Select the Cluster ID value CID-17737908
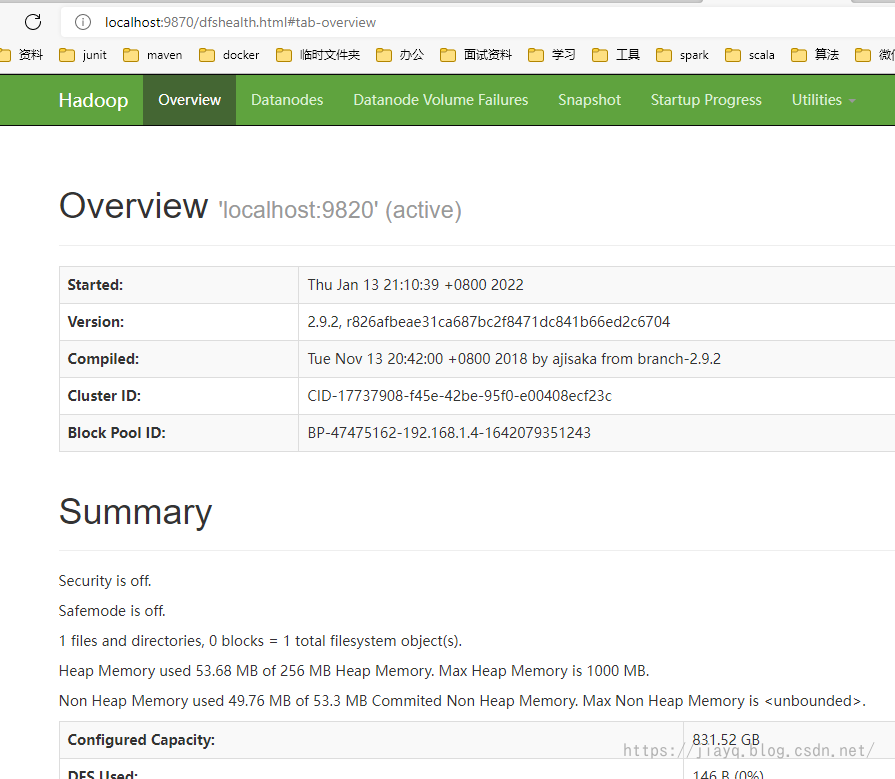 (459, 396)
